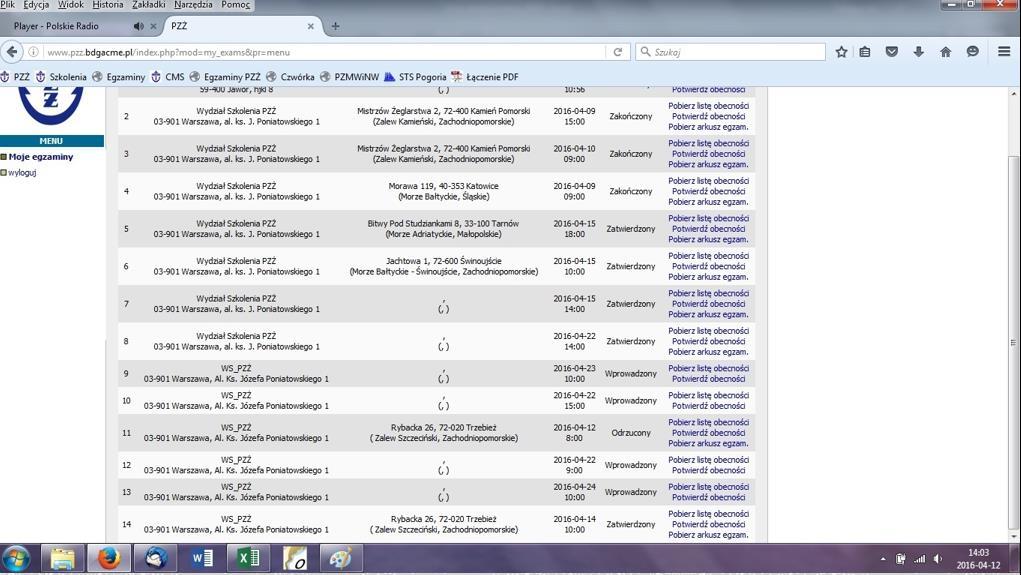Click the chat smiley icon in toolbar
Viewport: 1021px width, 575px height.
972,51
